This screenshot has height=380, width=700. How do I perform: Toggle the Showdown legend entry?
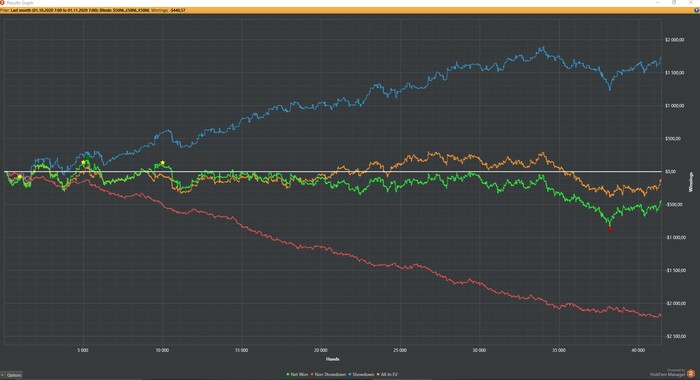pos(362,375)
